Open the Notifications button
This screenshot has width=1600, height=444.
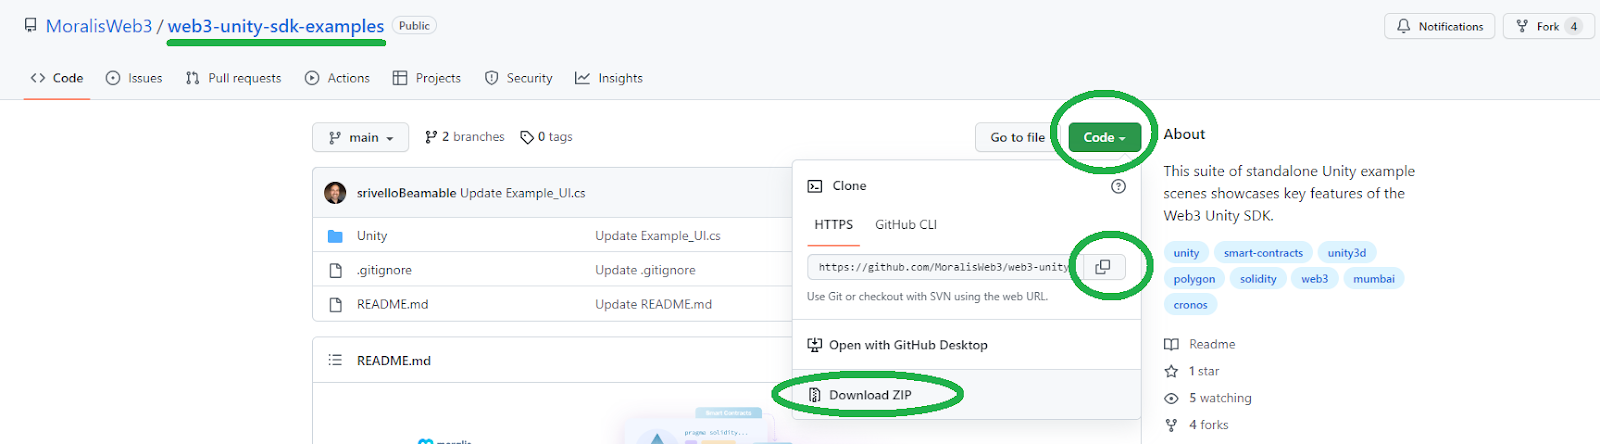pos(1440,26)
